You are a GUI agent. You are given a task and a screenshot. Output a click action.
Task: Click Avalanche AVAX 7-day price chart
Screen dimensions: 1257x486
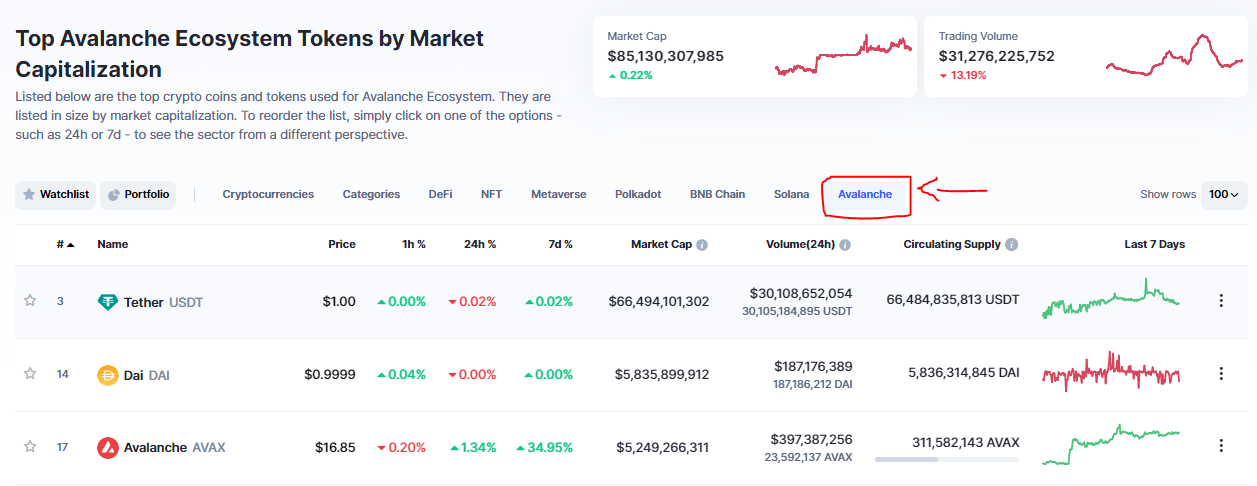[1111, 445]
